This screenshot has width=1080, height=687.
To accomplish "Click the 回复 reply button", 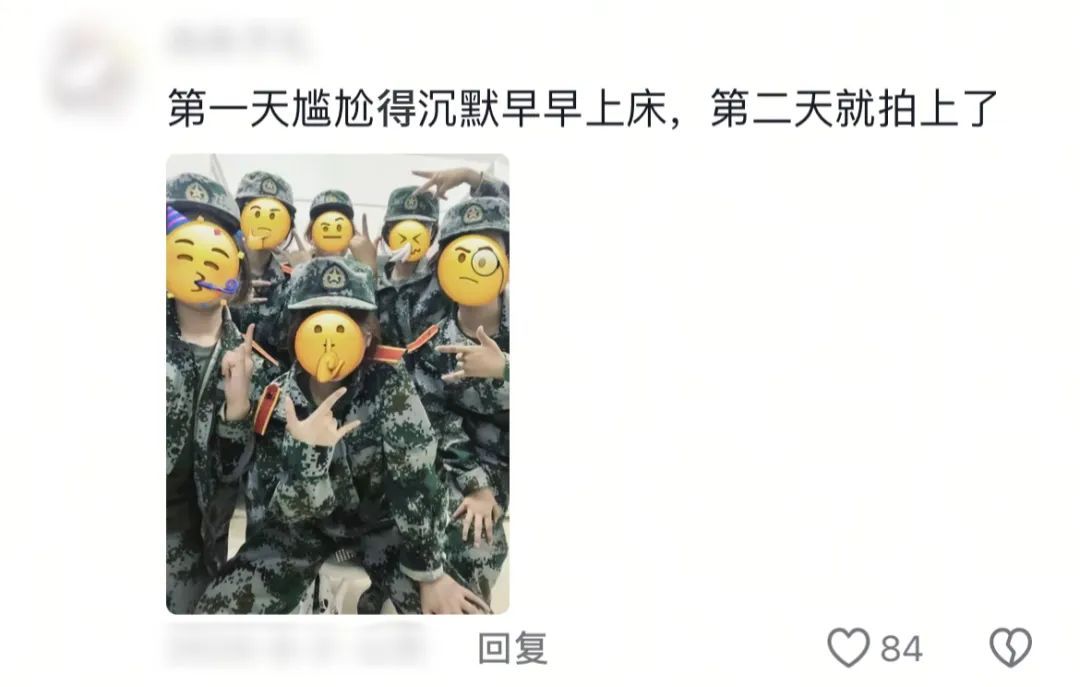I will pyautogui.click(x=513, y=649).
